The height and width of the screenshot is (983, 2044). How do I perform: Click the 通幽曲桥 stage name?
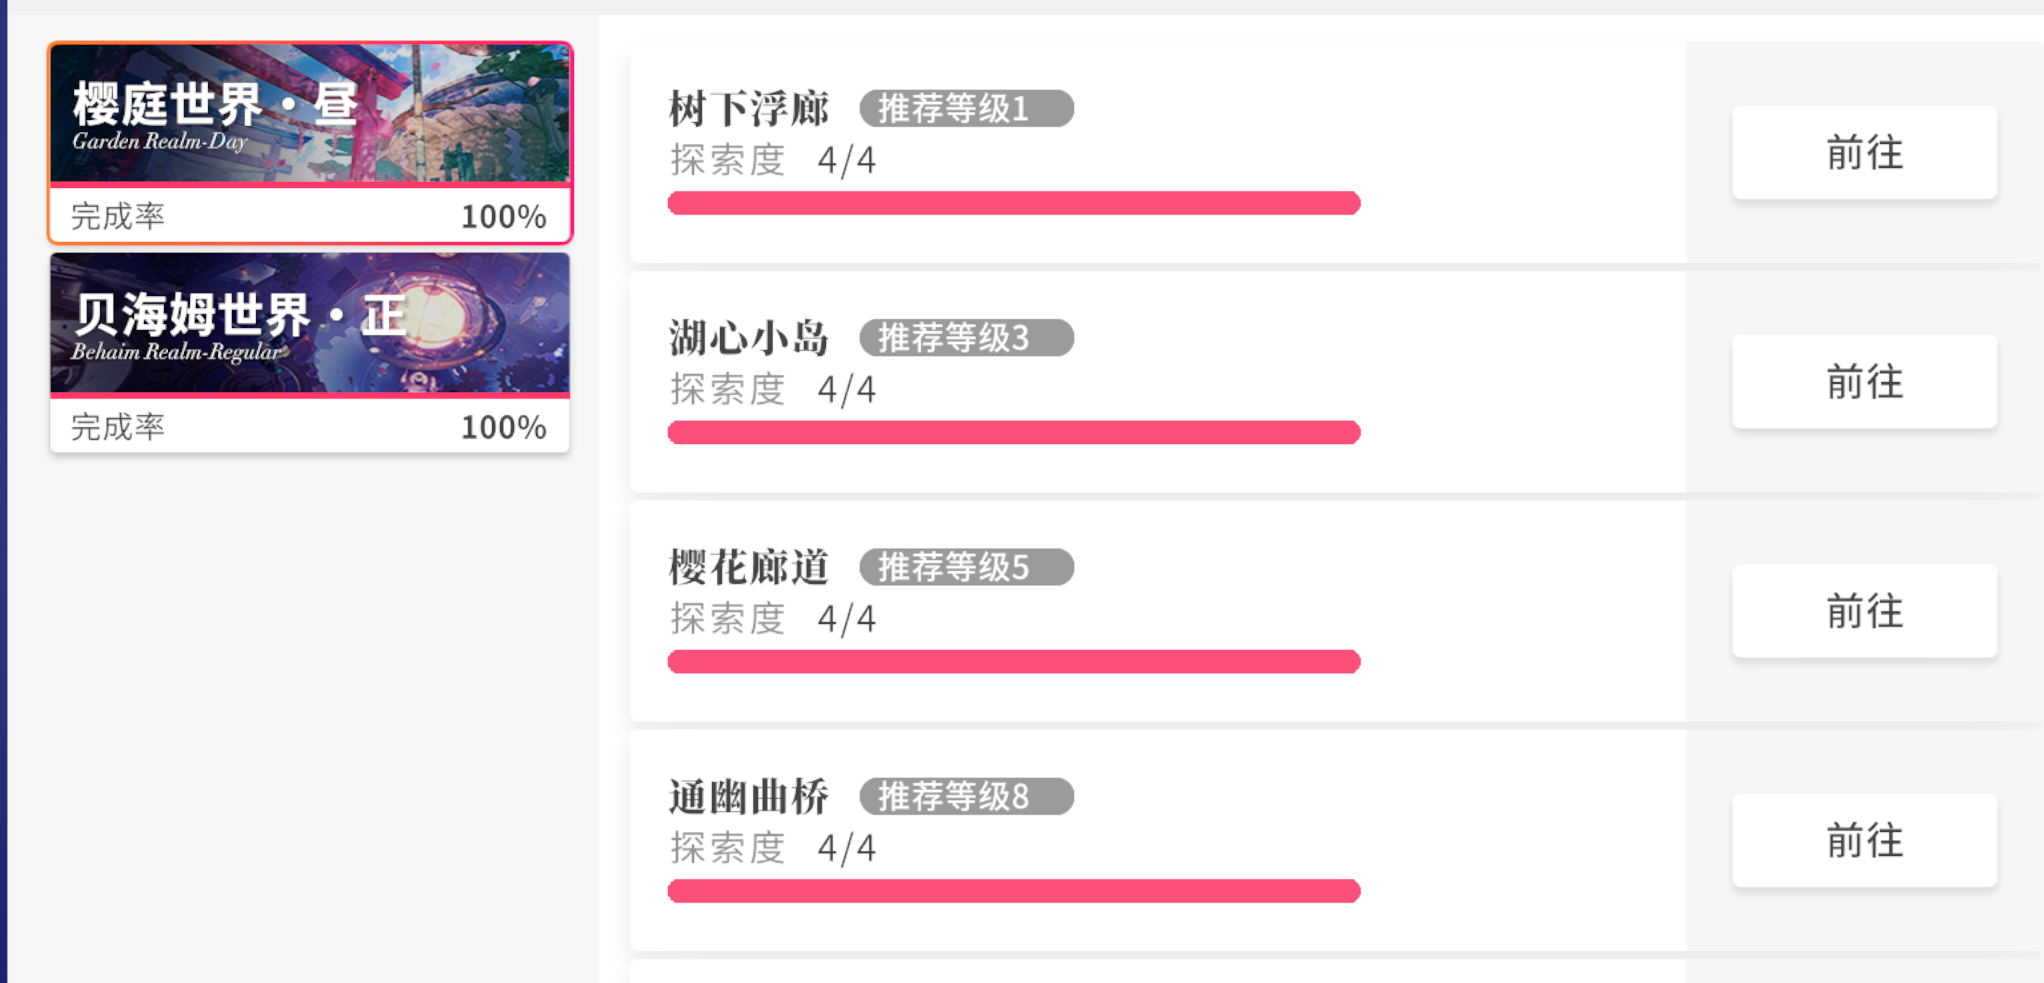tap(749, 797)
